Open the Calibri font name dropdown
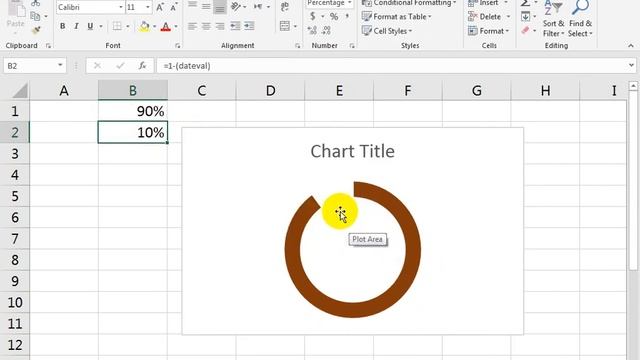The image size is (640, 360). pyautogui.click(x=121, y=7)
